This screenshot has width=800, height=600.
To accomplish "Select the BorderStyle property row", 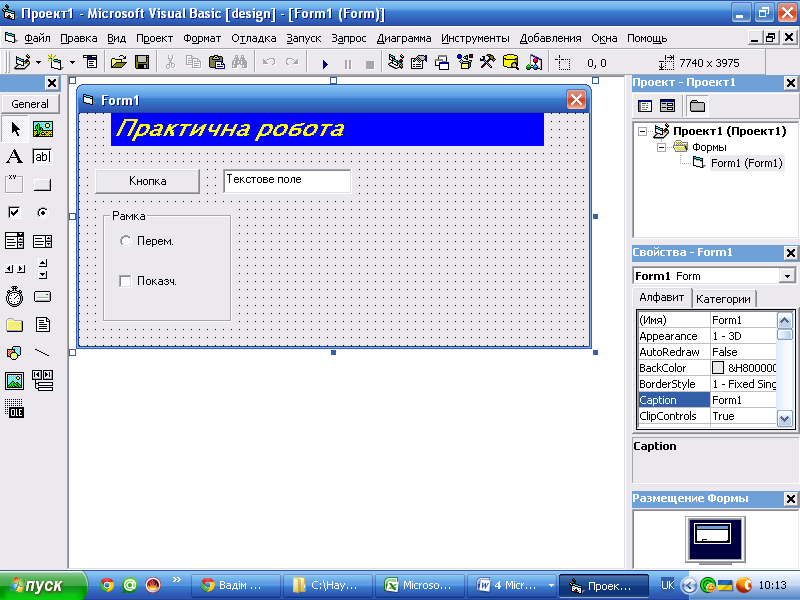I will tap(707, 384).
